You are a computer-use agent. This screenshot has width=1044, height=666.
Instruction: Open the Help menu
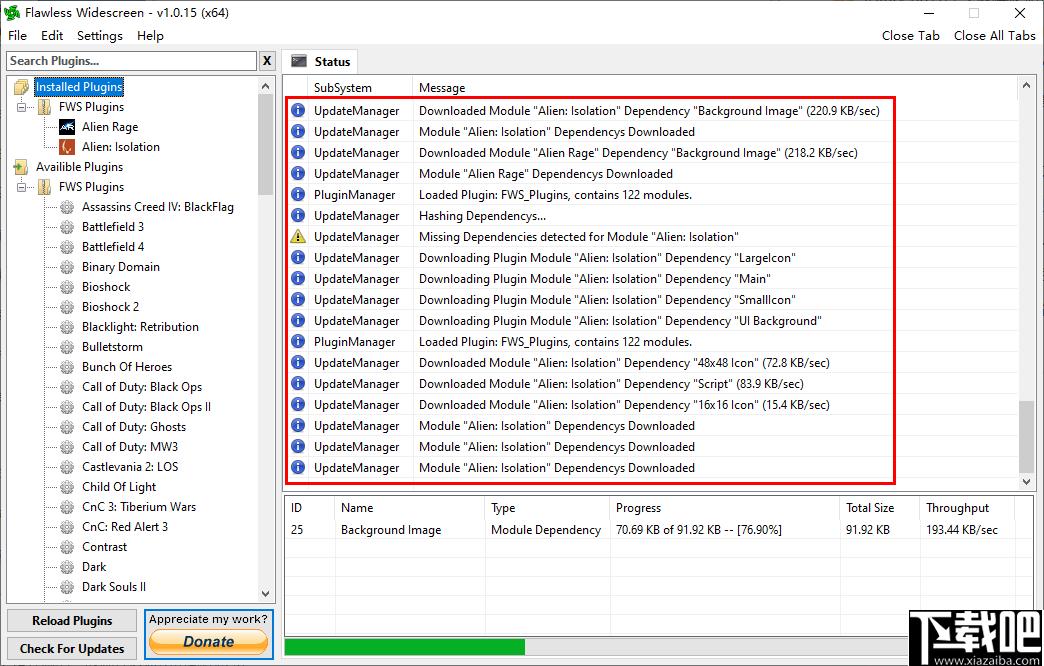pyautogui.click(x=150, y=36)
